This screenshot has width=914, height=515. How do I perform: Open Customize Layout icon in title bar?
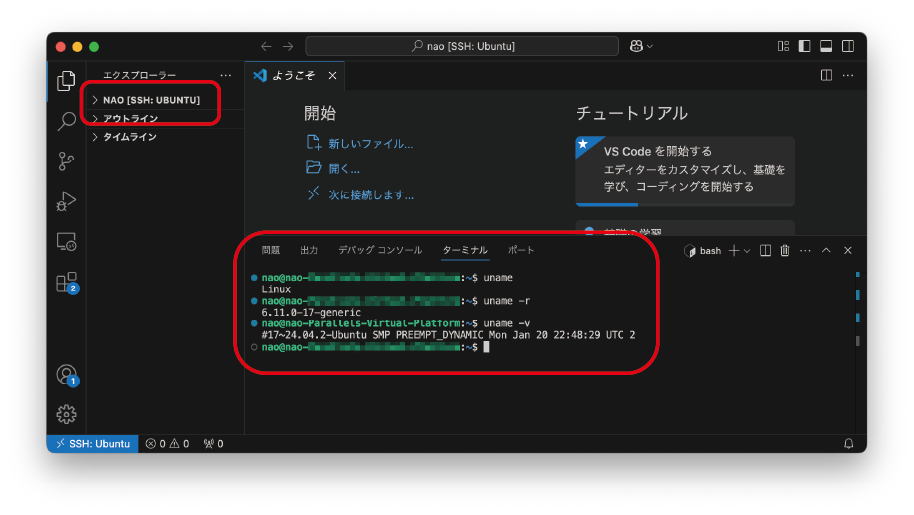[783, 46]
